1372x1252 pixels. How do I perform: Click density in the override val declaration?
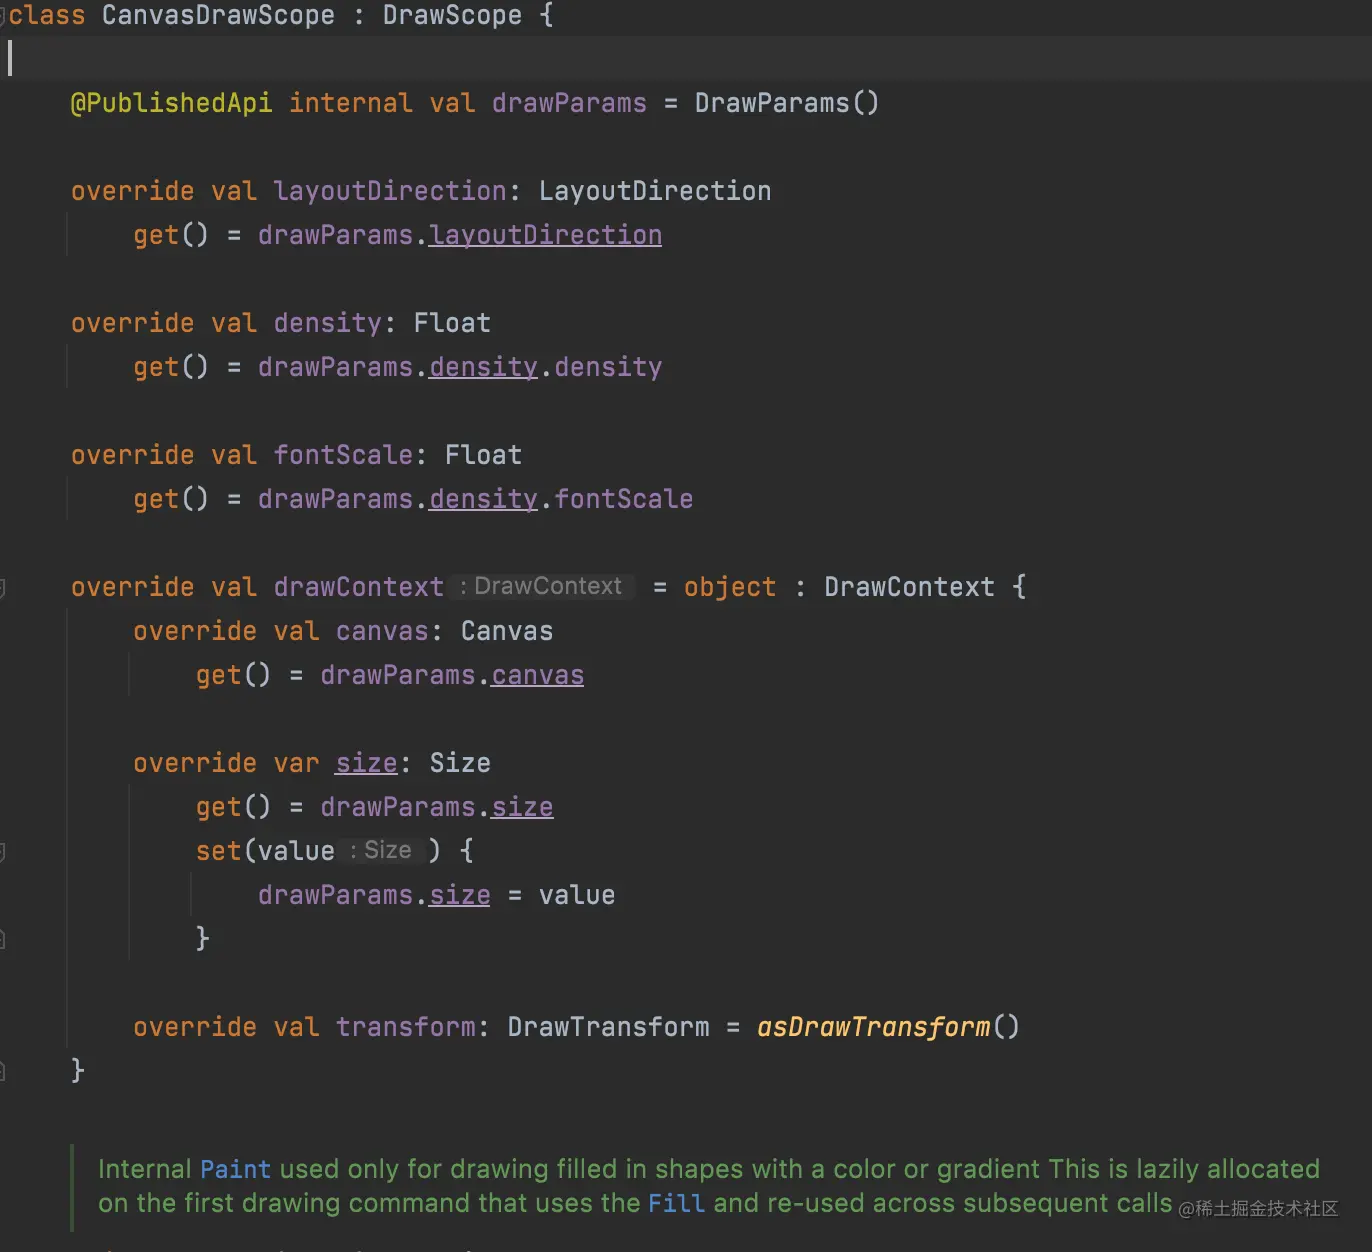click(327, 323)
